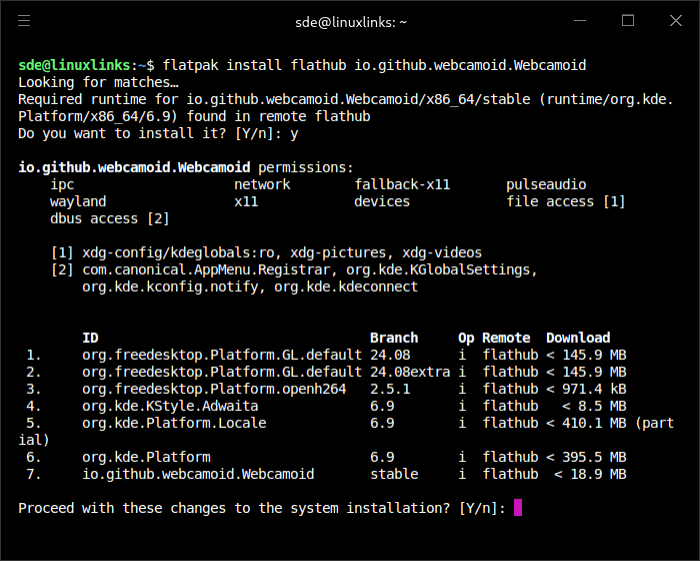Click the 'dbus access [2]' permission entry
Viewport: 700px width, 561px height.
point(110,219)
